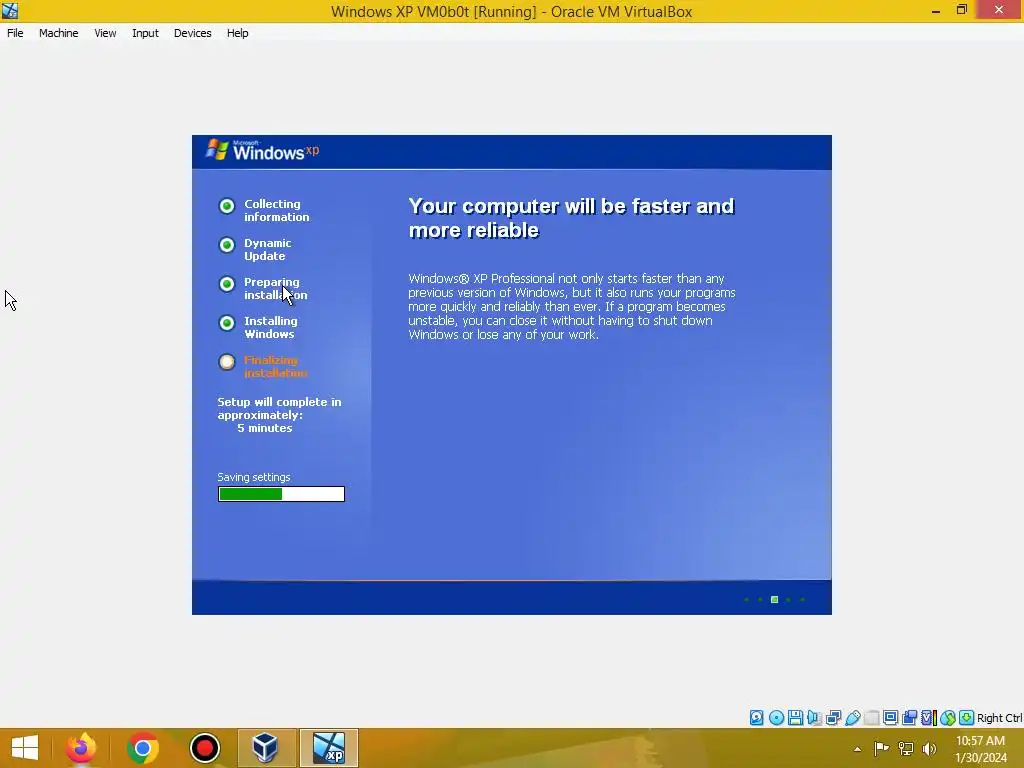Open the taskbar clock showing 10:57 AM
The width and height of the screenshot is (1024, 768).
[980, 748]
